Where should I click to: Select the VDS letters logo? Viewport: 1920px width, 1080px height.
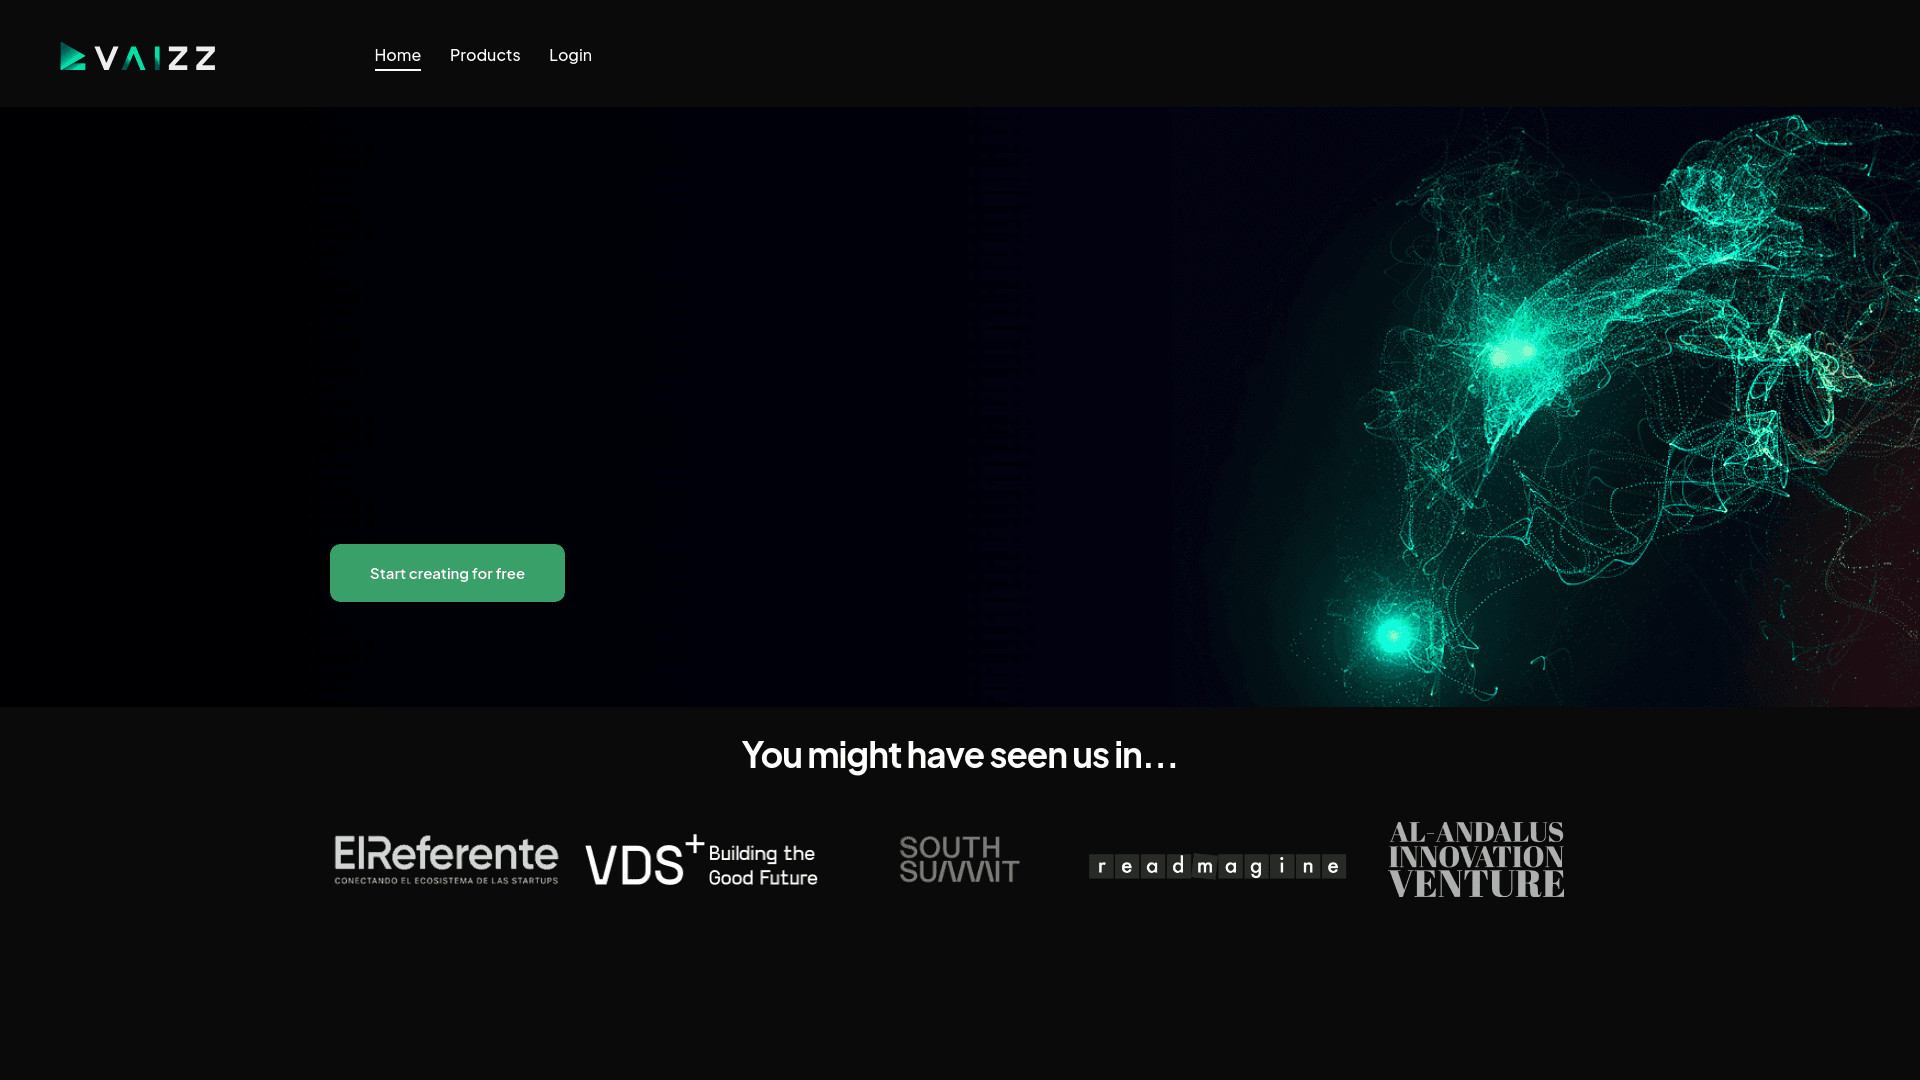click(634, 865)
